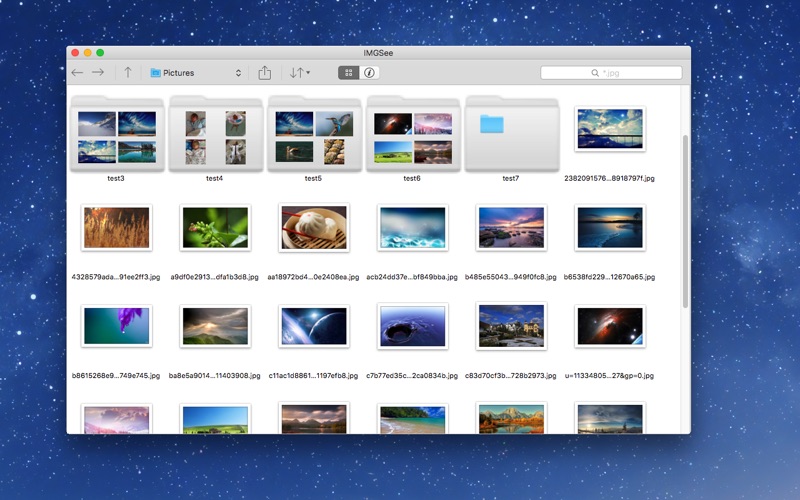Go forward with the right arrow
Viewport: 800px width, 500px height.
coord(98,72)
